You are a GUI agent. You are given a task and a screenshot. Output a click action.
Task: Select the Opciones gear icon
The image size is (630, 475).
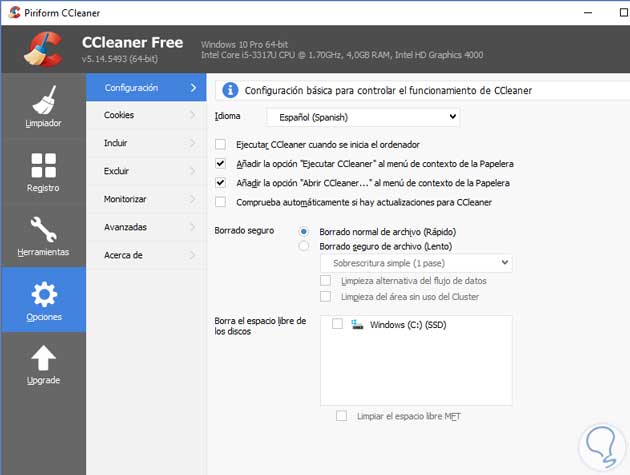click(44, 294)
